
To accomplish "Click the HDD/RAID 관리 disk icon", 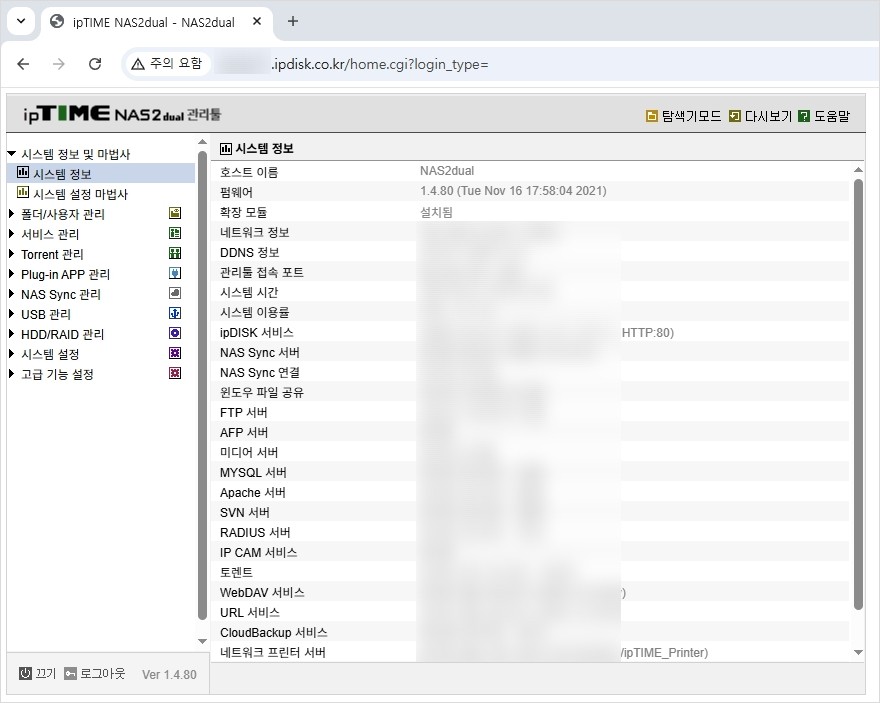I will coord(175,333).
